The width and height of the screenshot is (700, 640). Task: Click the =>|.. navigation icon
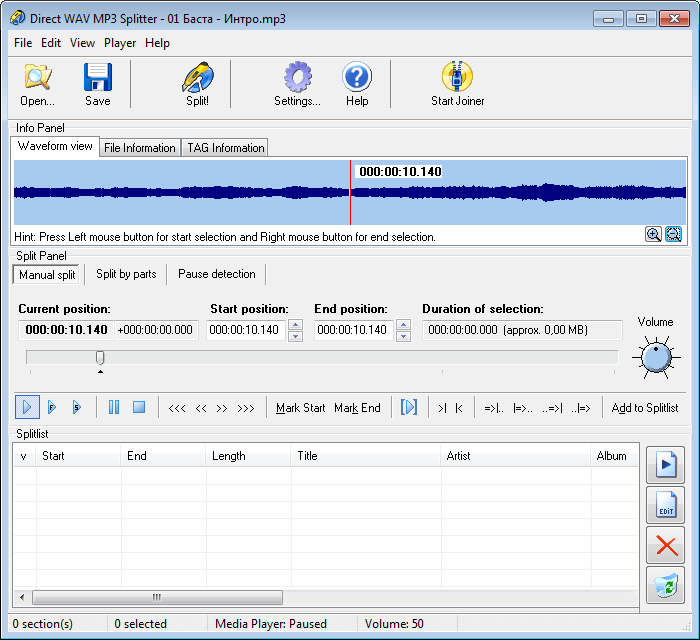pos(494,408)
